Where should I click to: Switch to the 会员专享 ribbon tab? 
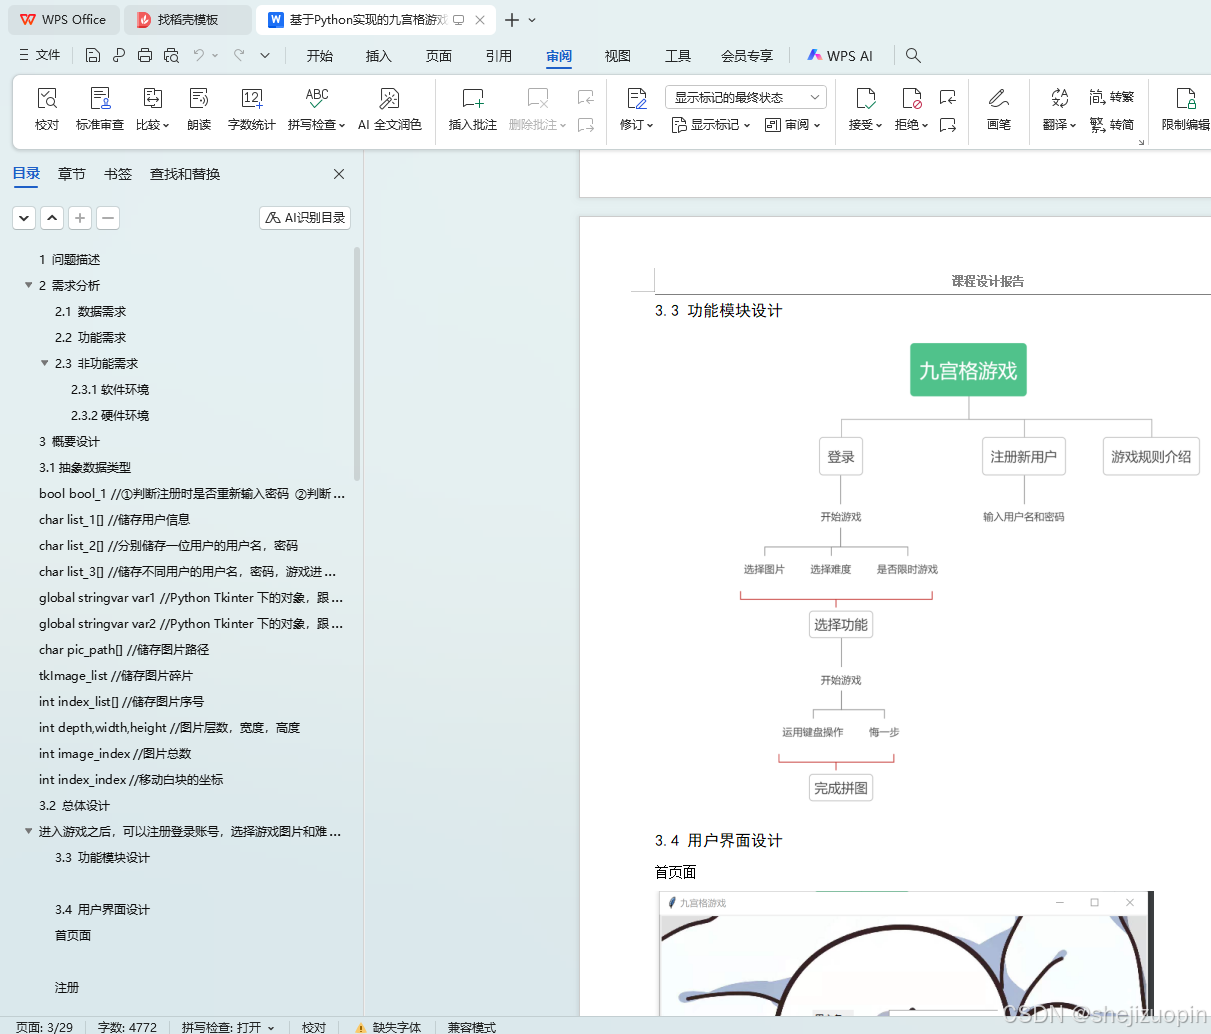(x=747, y=56)
